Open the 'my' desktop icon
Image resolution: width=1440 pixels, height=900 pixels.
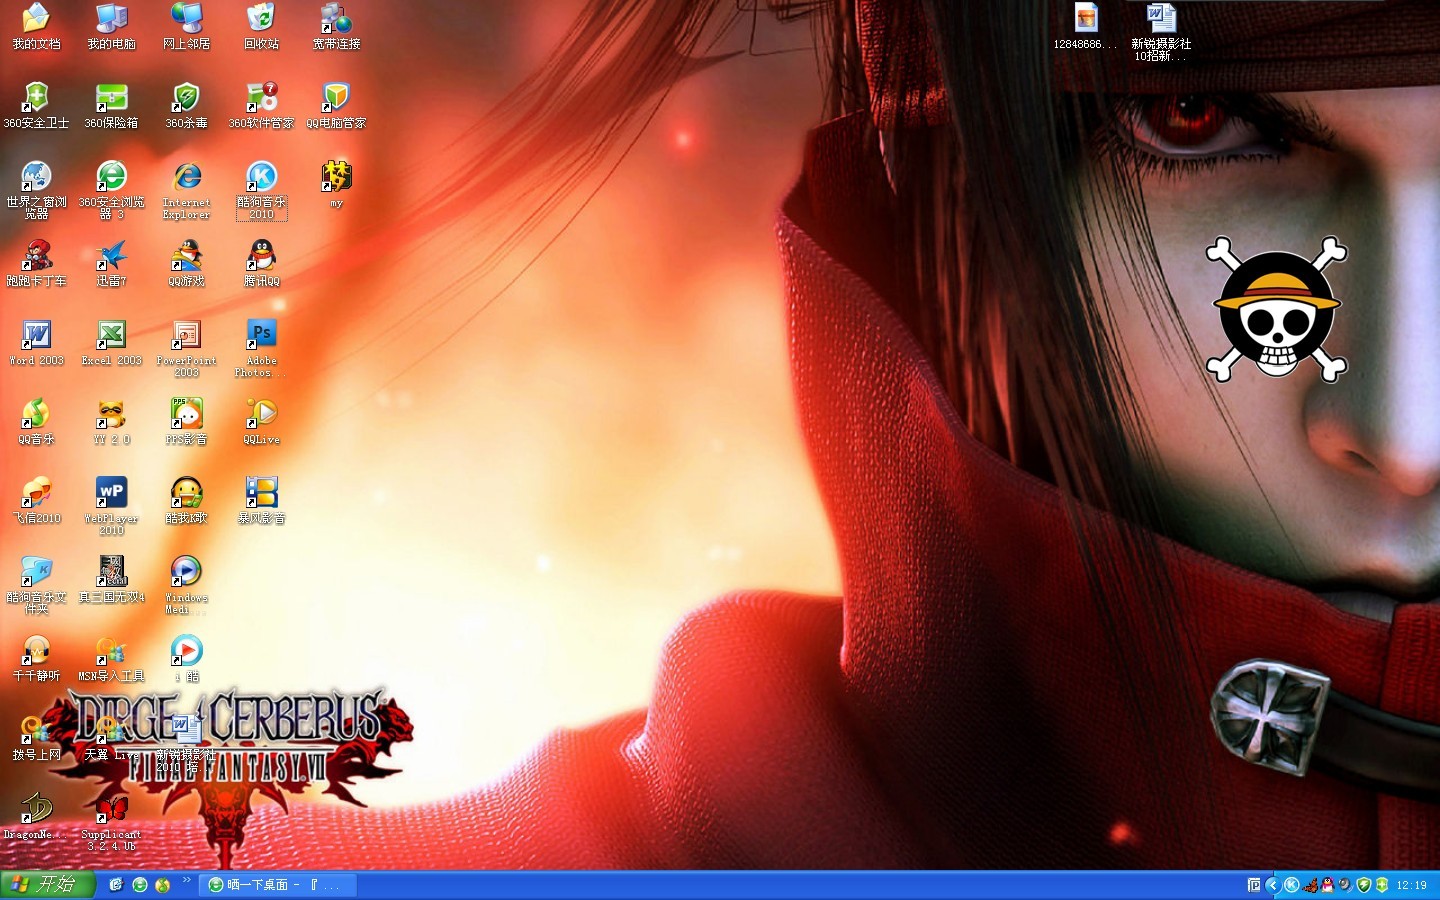point(336,184)
